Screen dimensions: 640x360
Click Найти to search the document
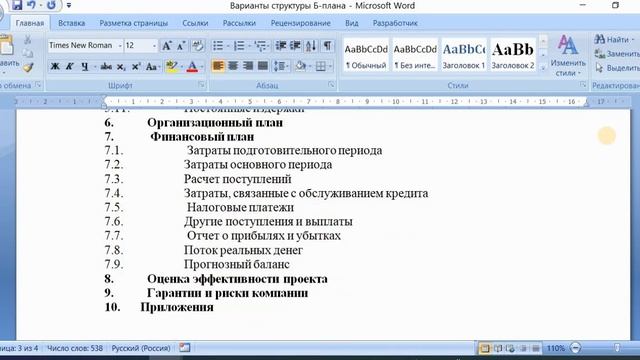(x=614, y=40)
